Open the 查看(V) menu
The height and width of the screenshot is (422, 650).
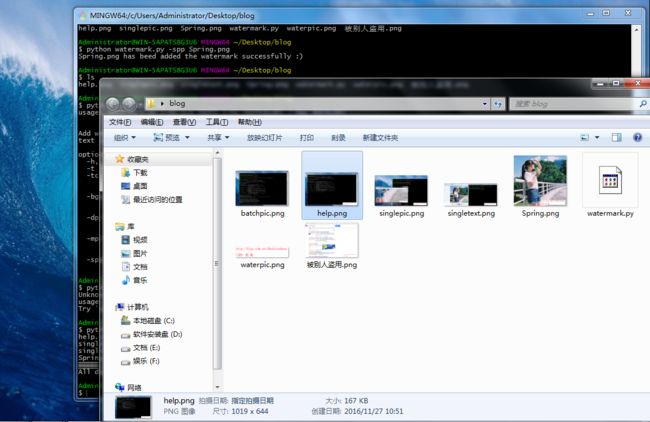pyautogui.click(x=184, y=122)
